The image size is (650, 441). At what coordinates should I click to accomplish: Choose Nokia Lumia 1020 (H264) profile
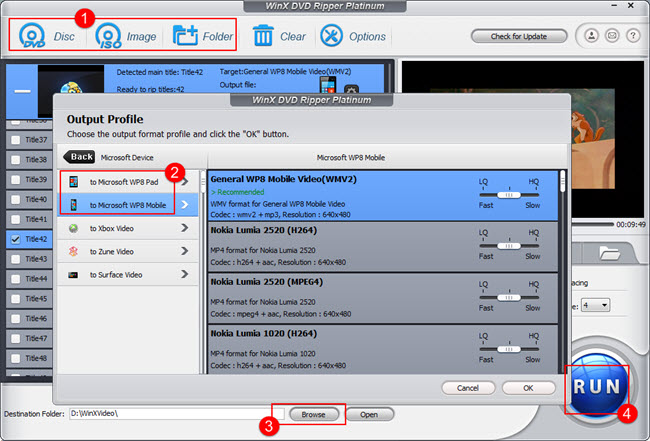[383, 350]
